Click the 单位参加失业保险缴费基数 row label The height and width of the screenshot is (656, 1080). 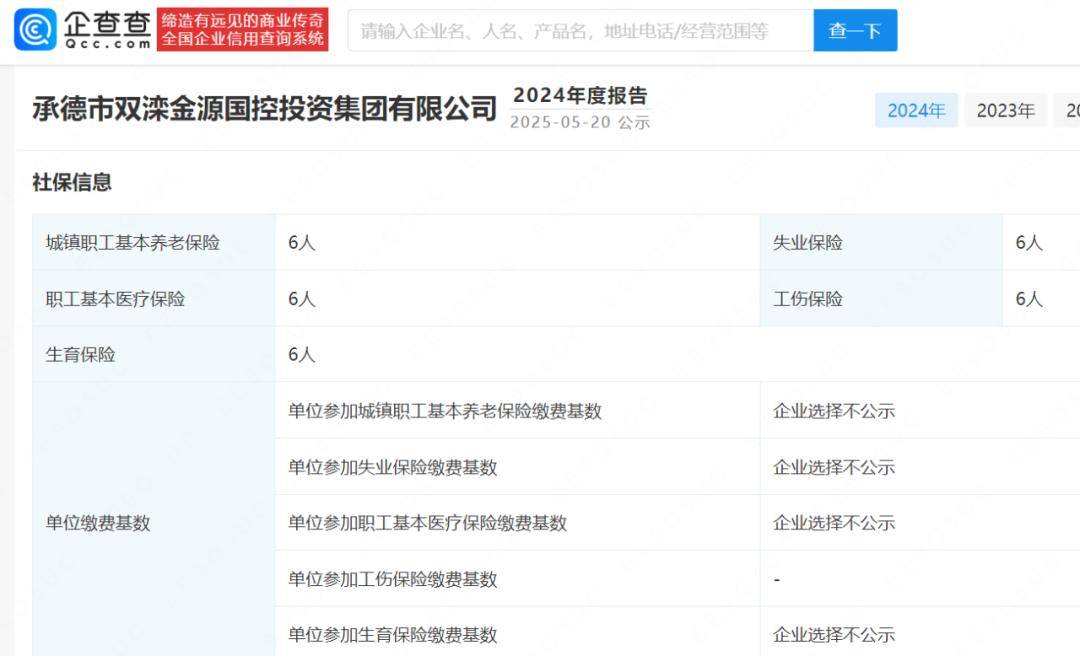pyautogui.click(x=392, y=467)
